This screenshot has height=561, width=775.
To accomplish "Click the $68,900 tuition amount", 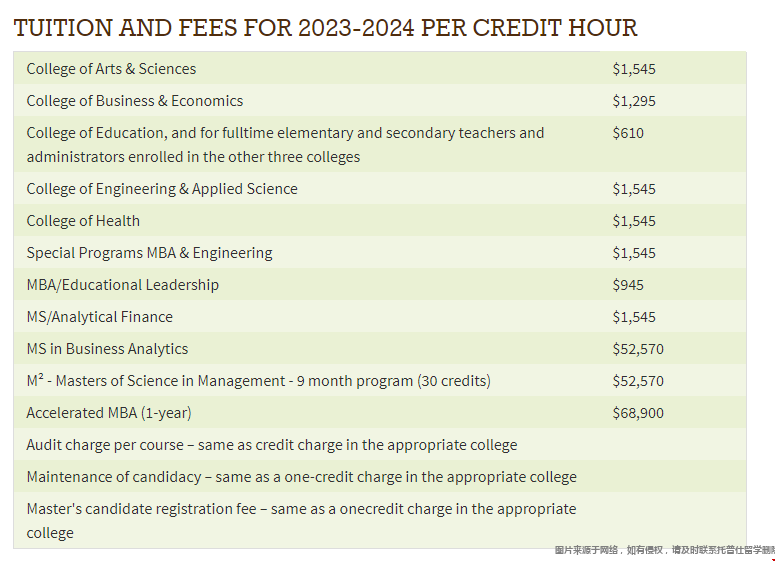I will click(638, 413).
